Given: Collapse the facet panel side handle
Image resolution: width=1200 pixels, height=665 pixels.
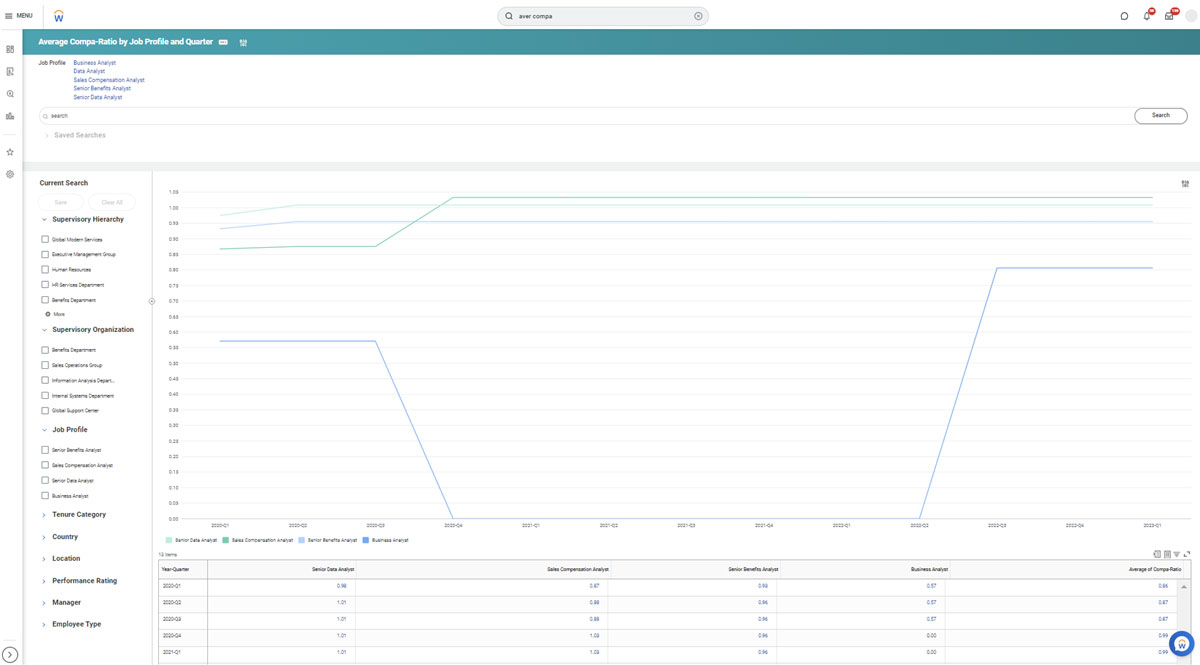Looking at the screenshot, I should coord(152,301).
